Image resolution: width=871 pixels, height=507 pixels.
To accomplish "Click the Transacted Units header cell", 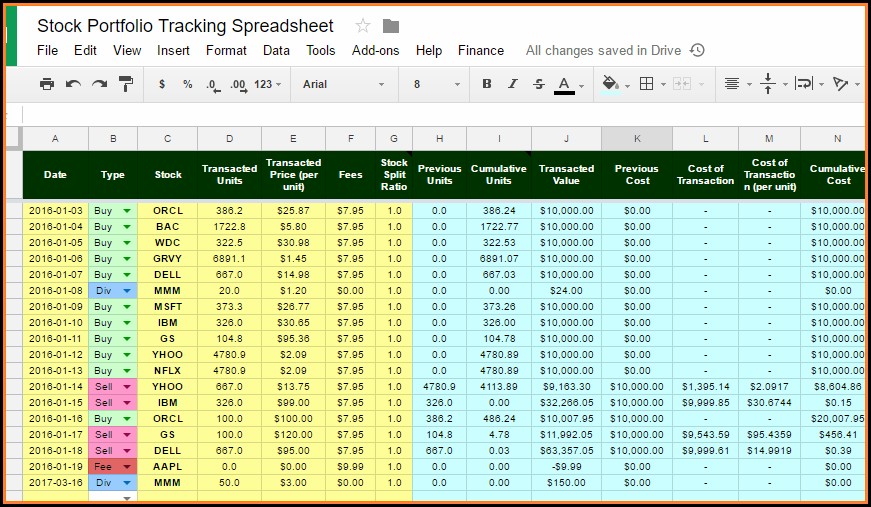I will [x=229, y=174].
